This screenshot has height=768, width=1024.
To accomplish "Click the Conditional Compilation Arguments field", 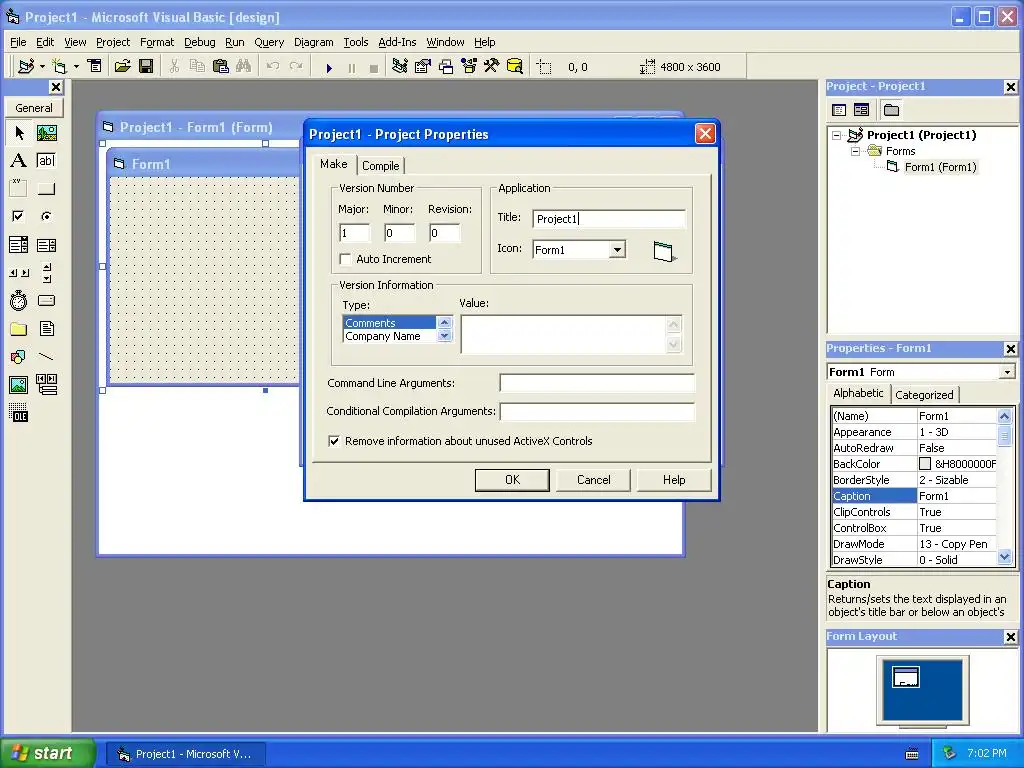I will 597,411.
